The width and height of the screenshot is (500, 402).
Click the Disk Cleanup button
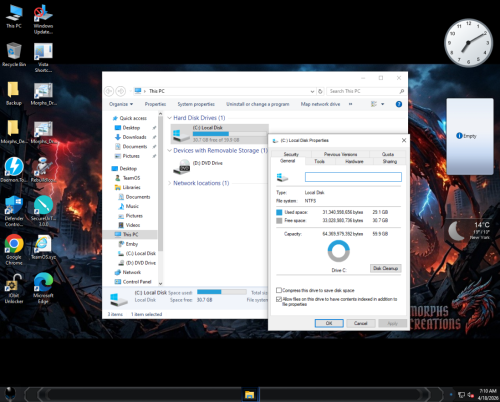pyautogui.click(x=386, y=268)
